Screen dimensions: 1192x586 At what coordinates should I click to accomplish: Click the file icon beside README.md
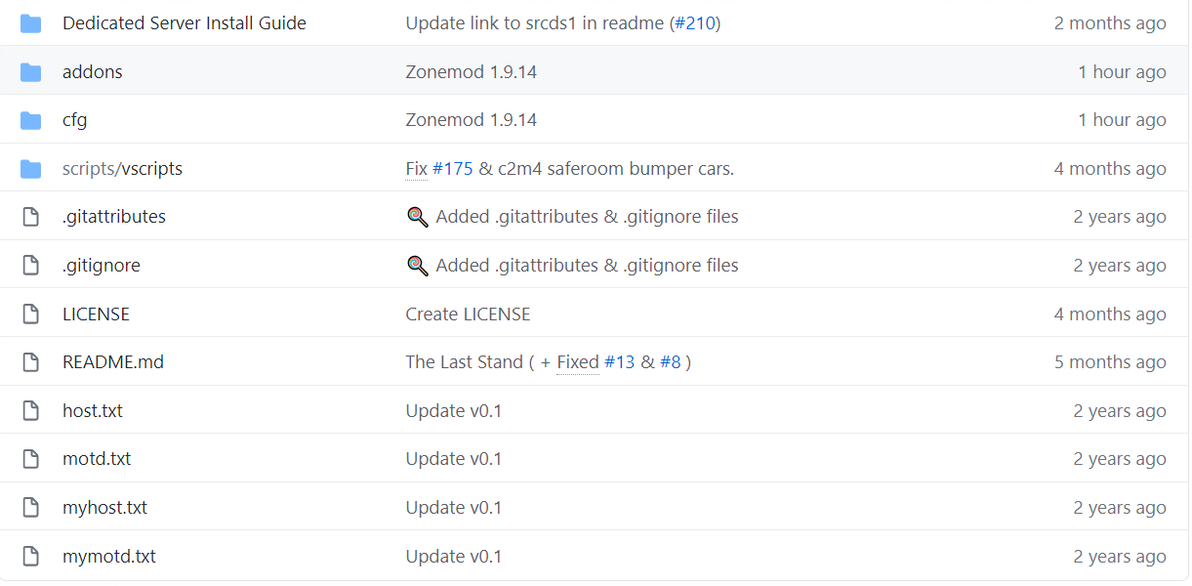pyautogui.click(x=31, y=362)
